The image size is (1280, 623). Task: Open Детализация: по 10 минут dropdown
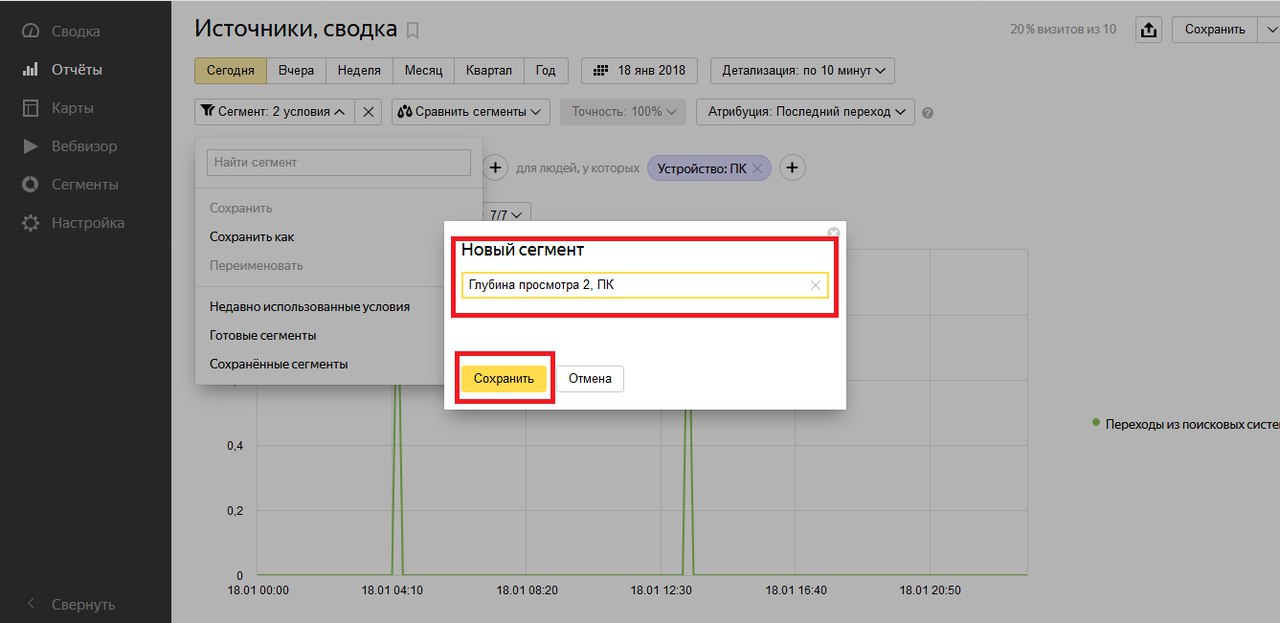click(802, 71)
